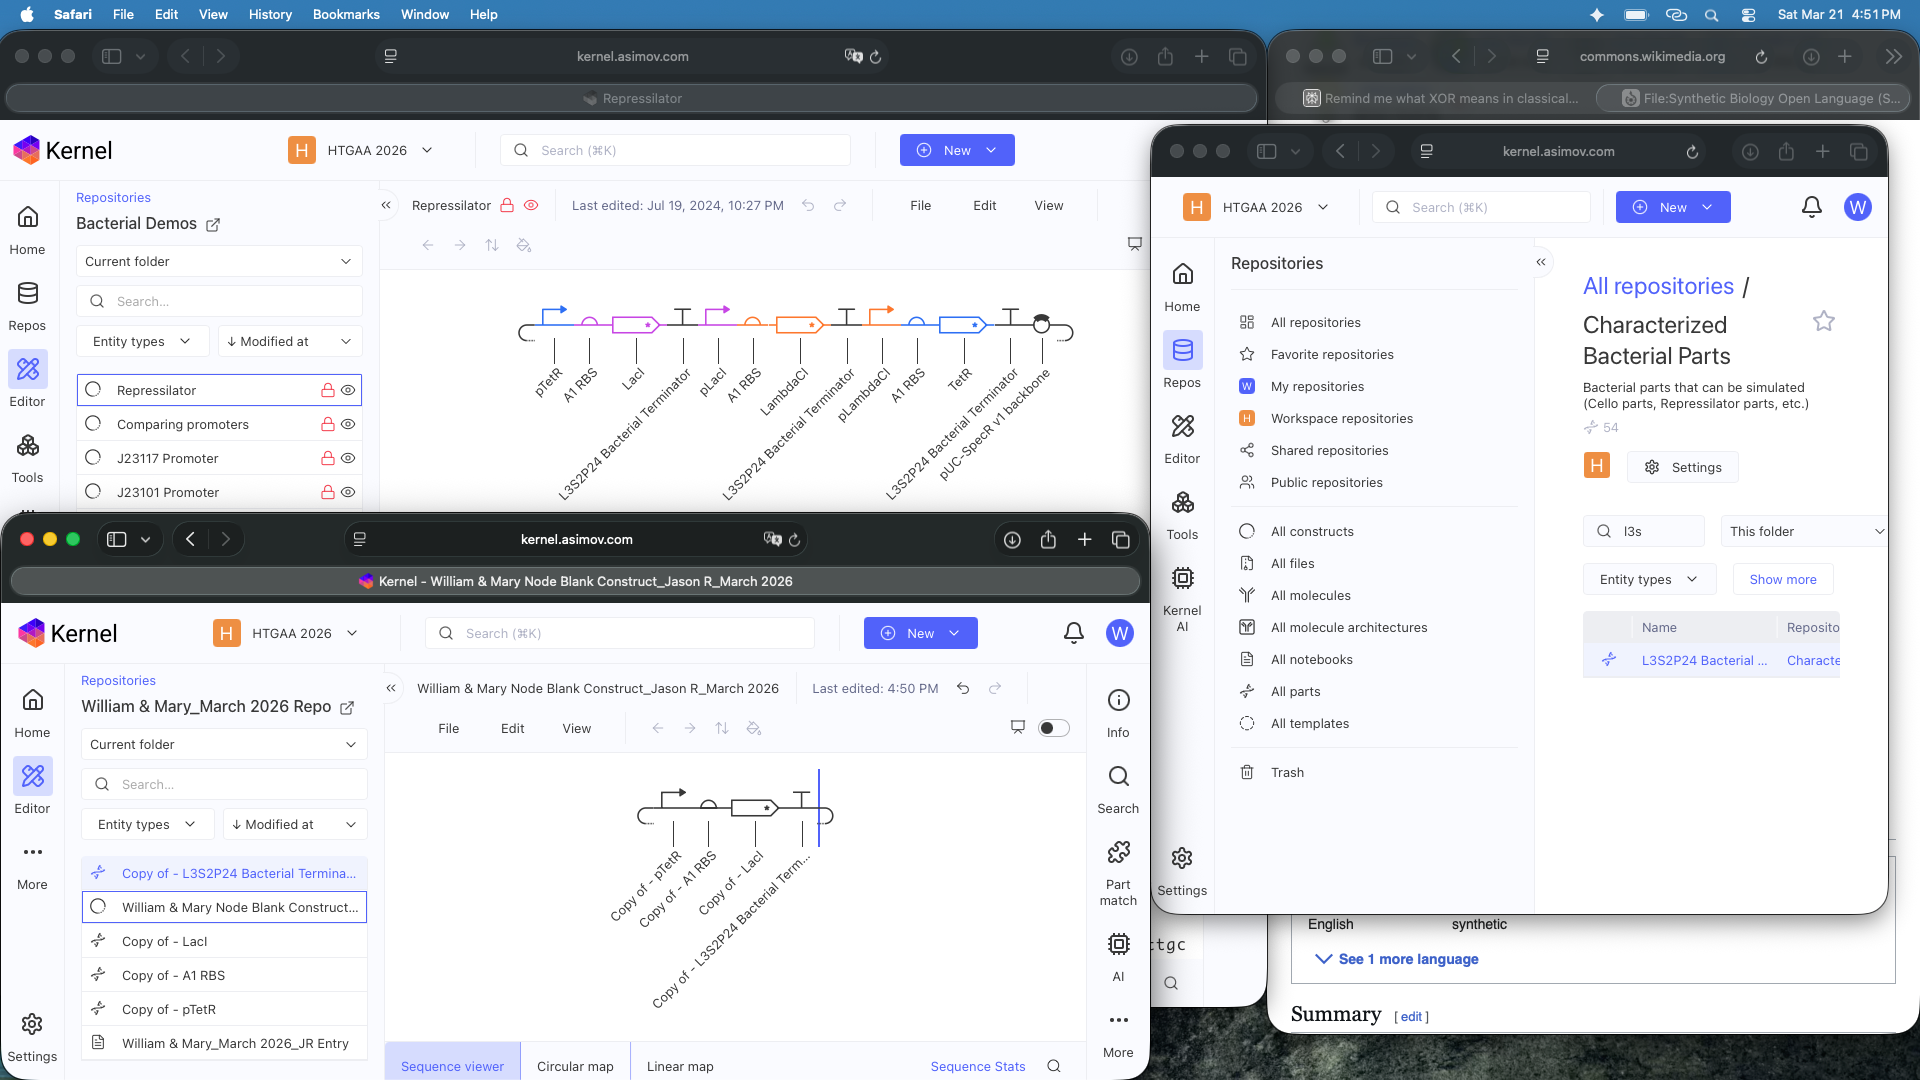
Task: Open Settings button for Characterized Bacterial Parts
Action: click(x=1683, y=467)
